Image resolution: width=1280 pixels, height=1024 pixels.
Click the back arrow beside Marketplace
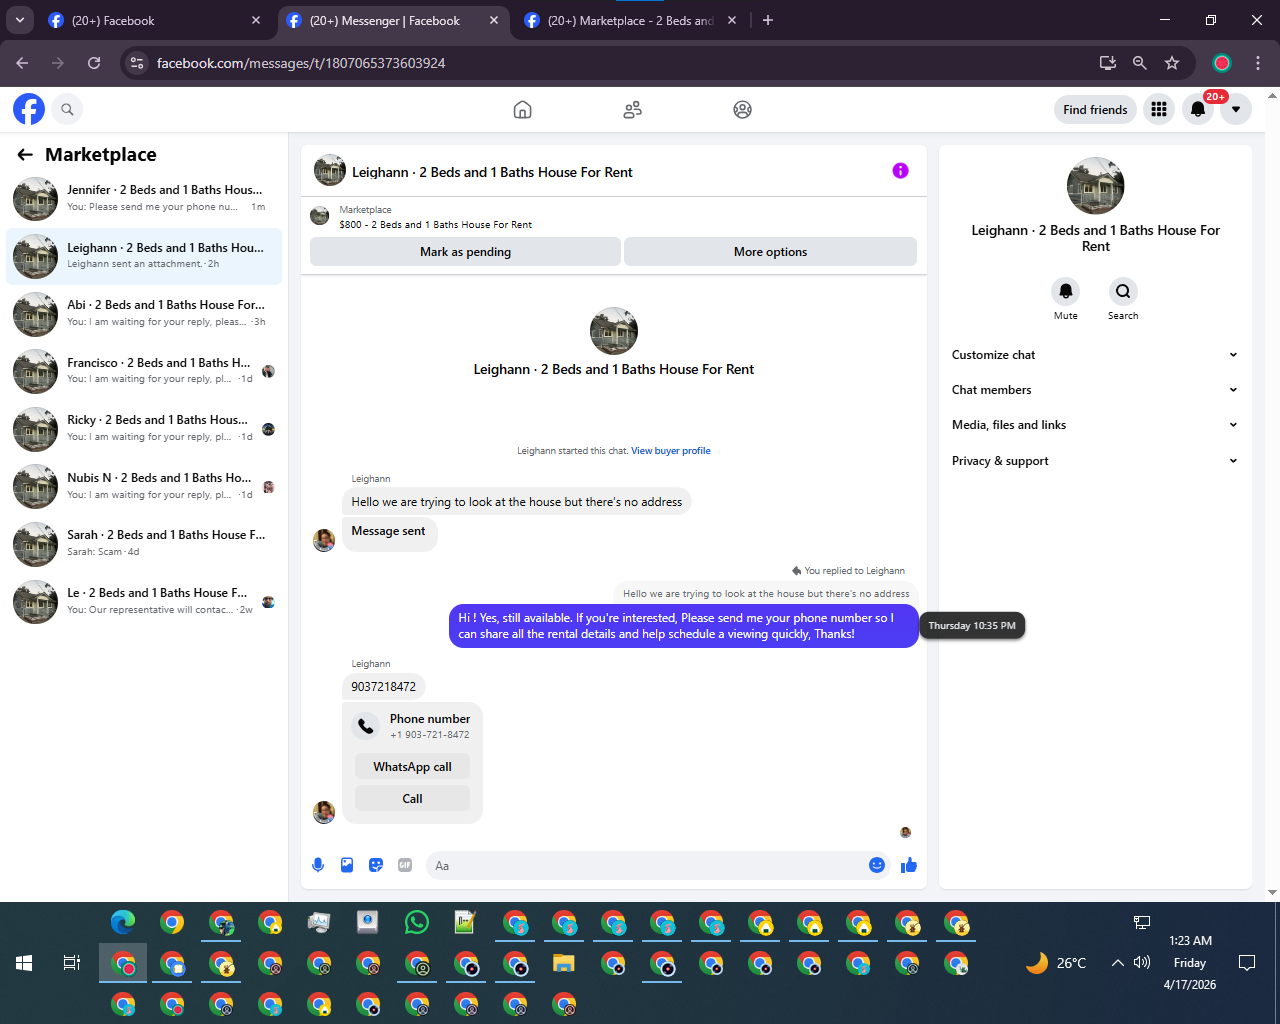pos(25,154)
